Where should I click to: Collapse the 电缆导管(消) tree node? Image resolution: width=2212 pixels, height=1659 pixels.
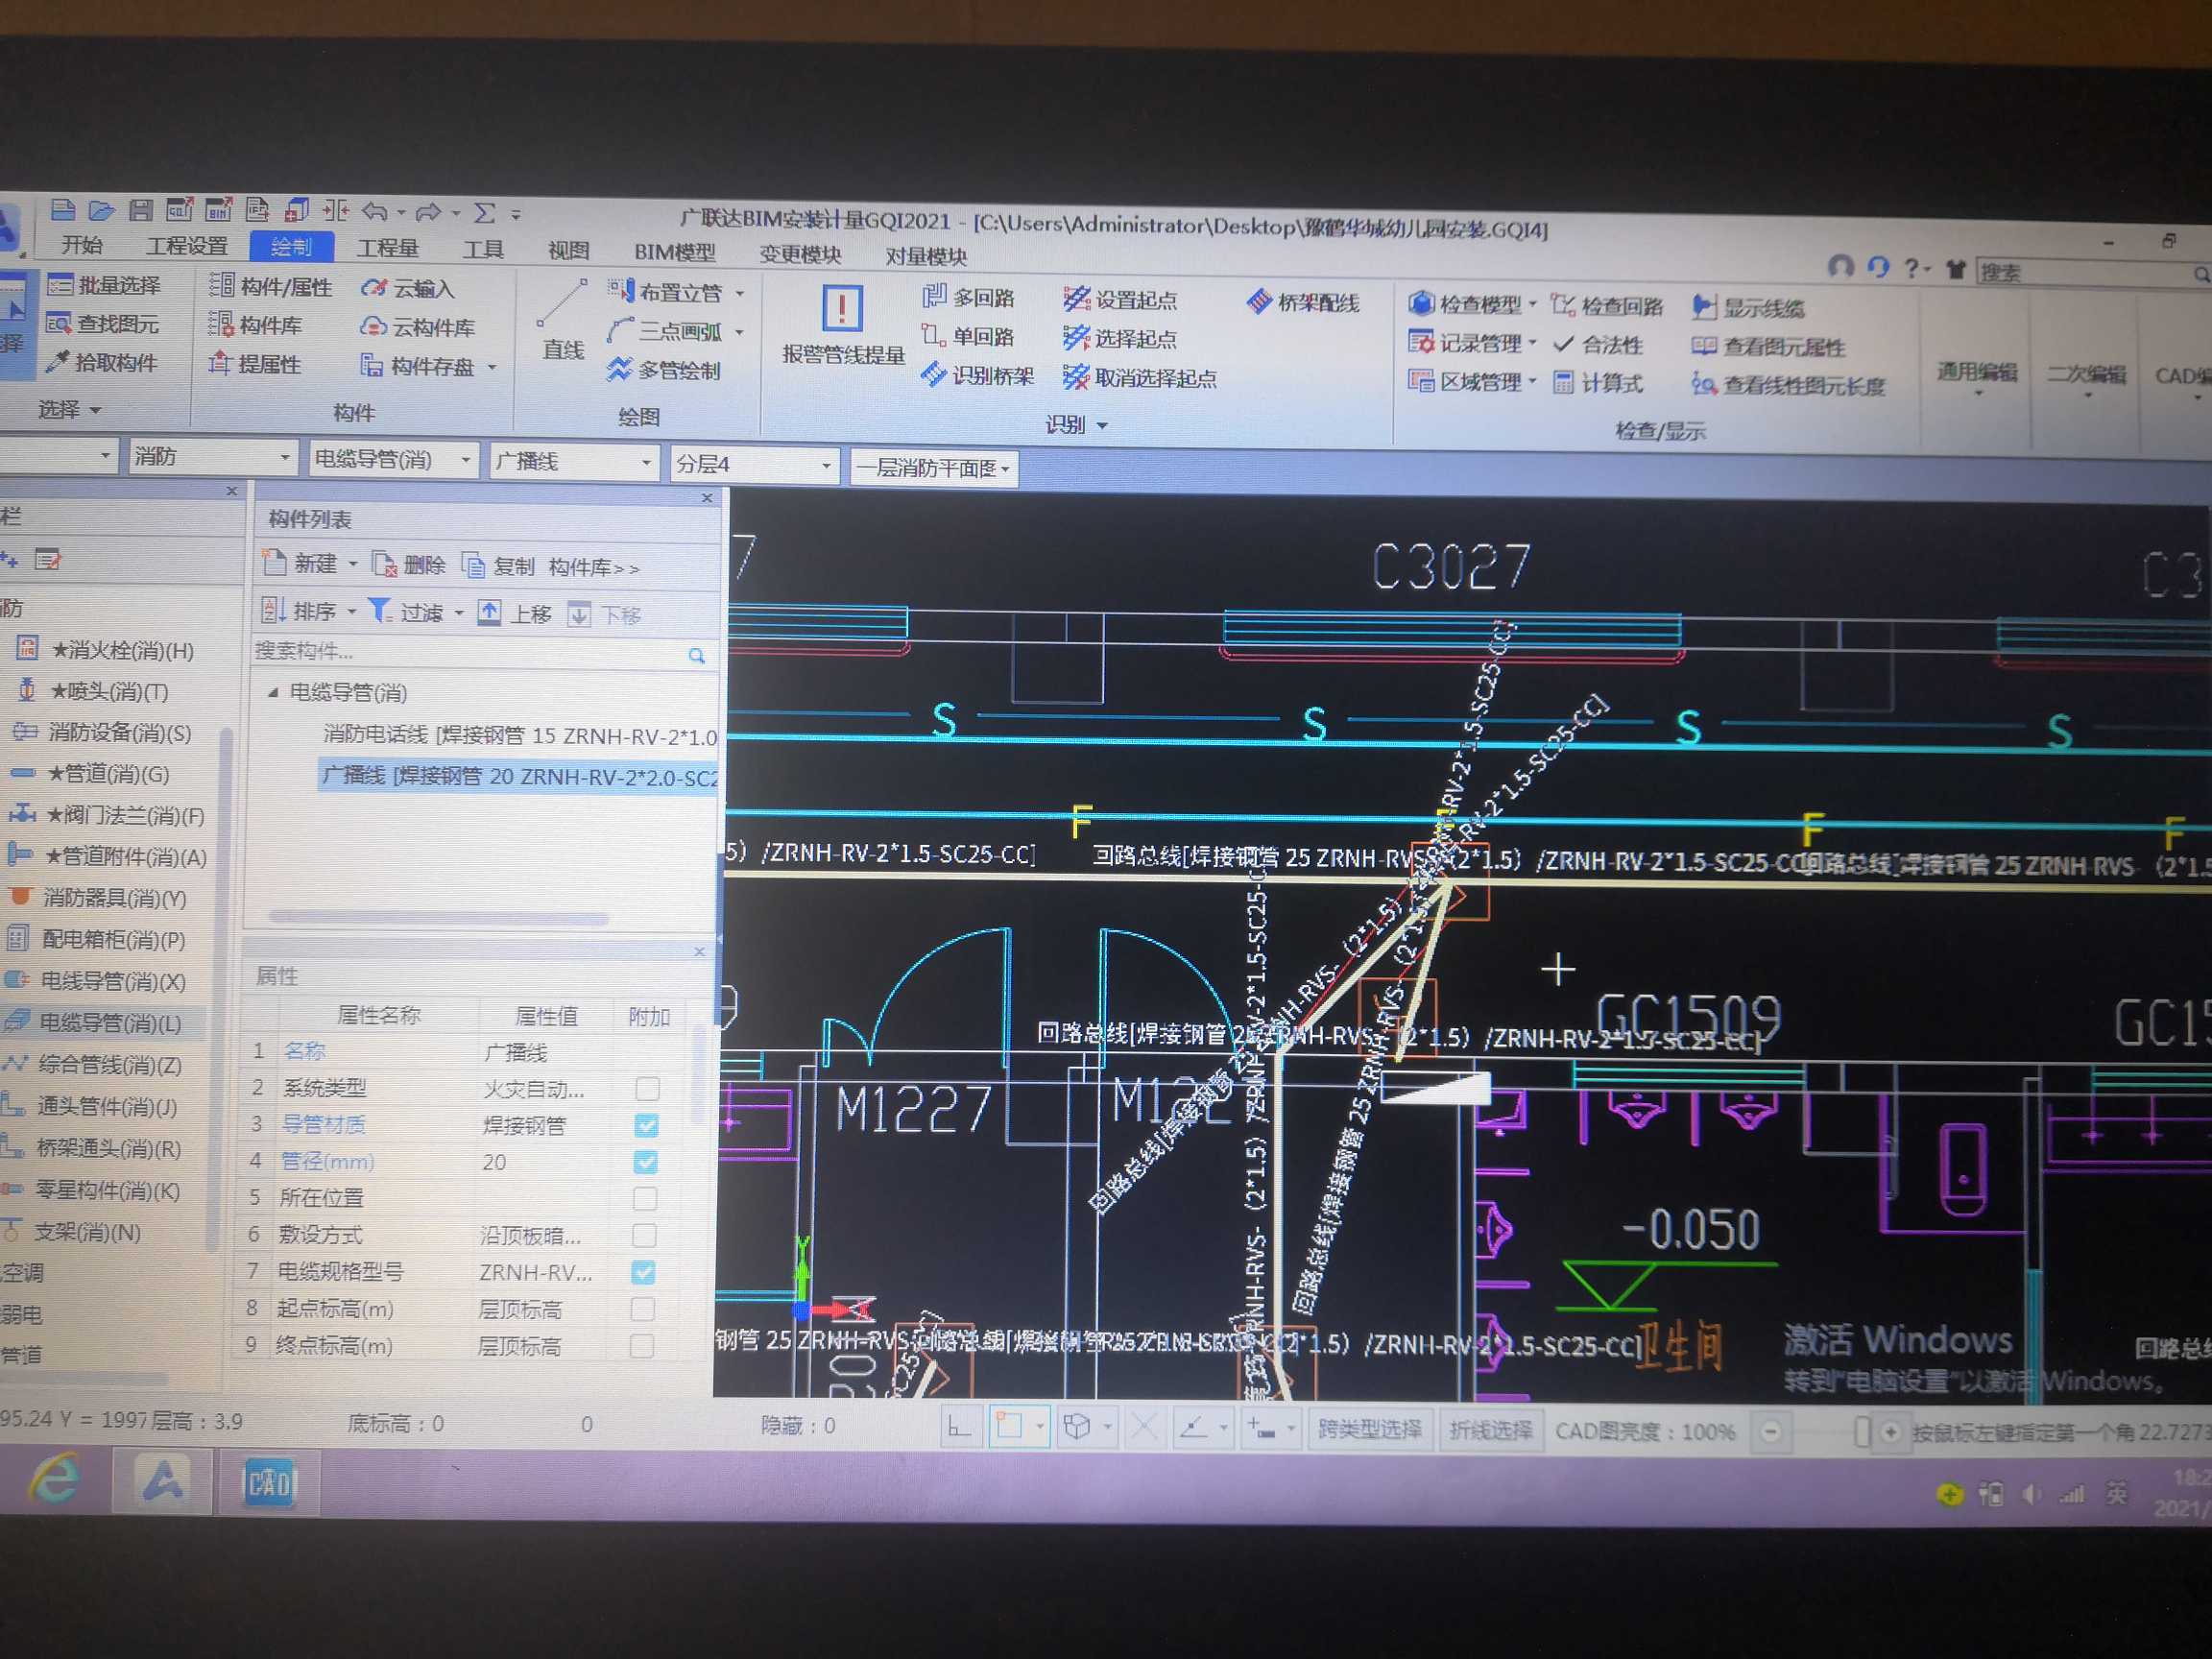[x=272, y=692]
